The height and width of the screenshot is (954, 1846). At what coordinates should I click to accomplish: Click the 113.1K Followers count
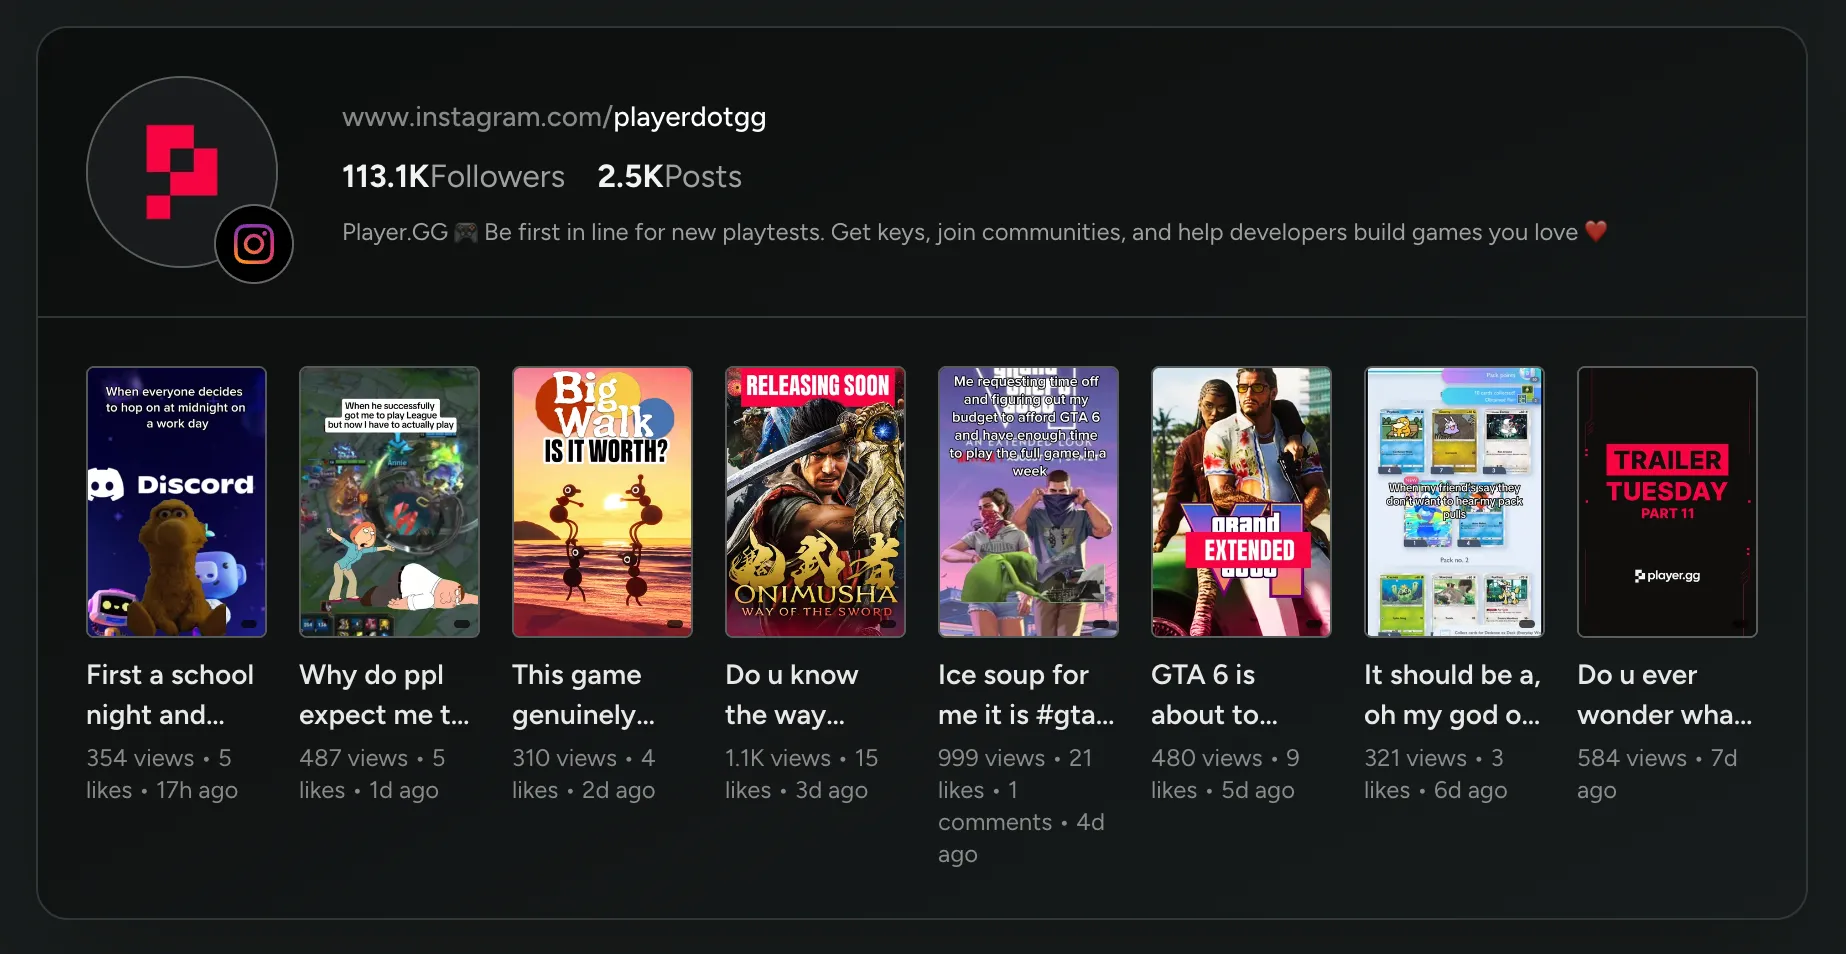pos(453,177)
